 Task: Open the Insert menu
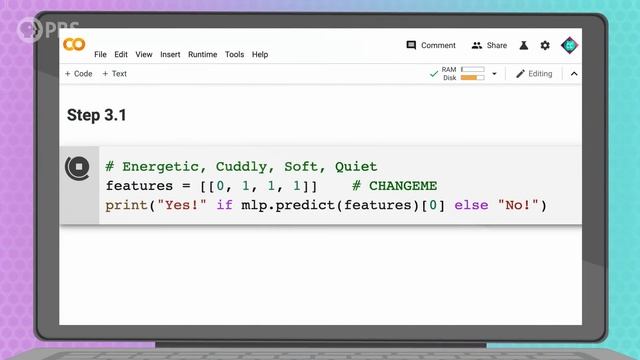click(170, 54)
